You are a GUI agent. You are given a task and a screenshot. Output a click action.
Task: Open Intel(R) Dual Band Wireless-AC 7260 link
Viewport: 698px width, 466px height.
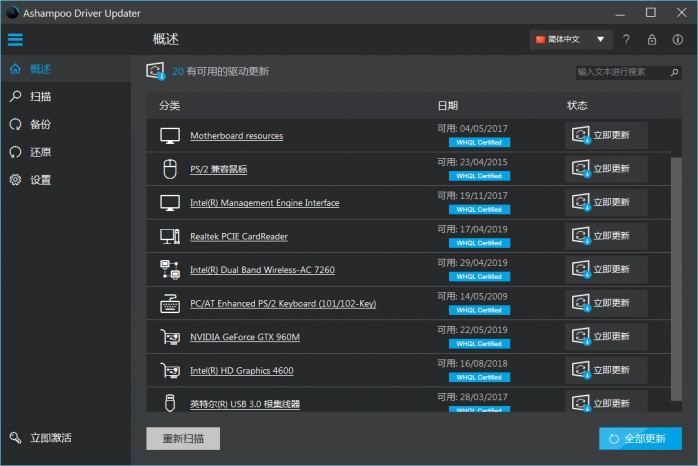click(262, 270)
